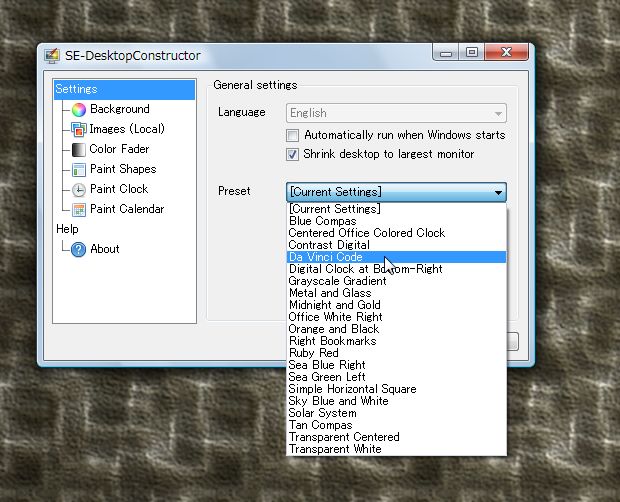Choose the Midnight and Gold preset
620x502 pixels.
[396, 305]
